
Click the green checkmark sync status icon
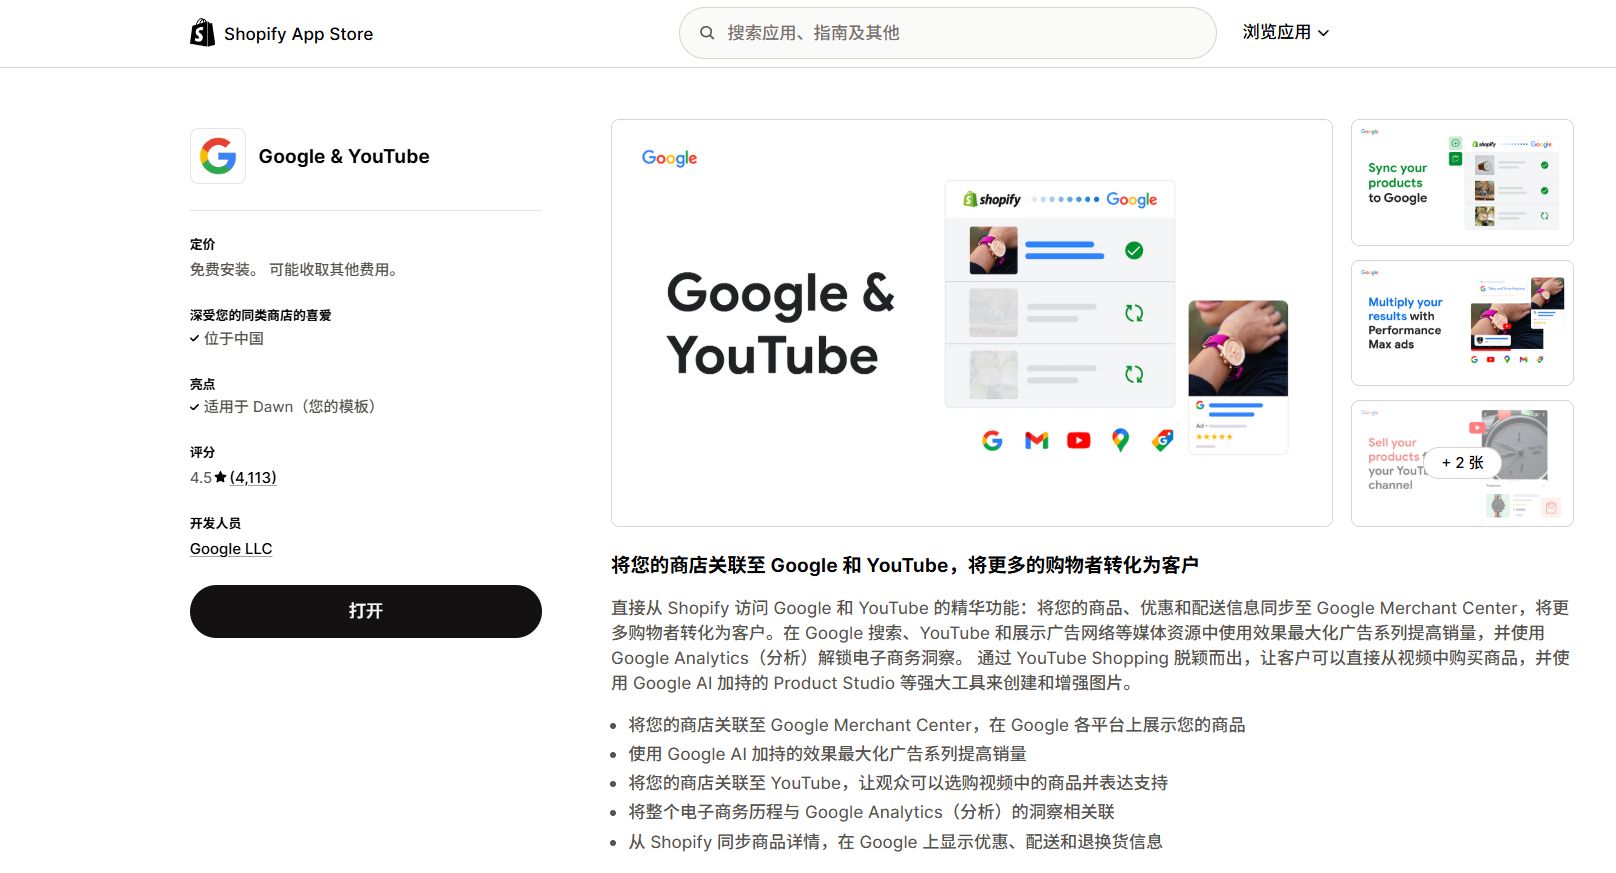click(1134, 250)
